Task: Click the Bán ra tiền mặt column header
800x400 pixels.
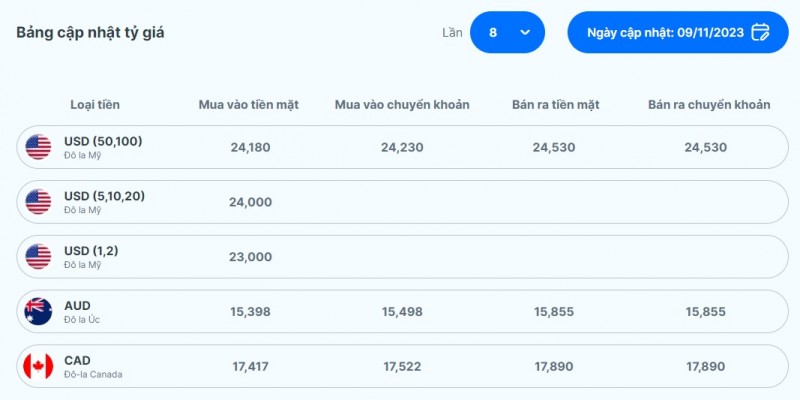Action: click(553, 105)
